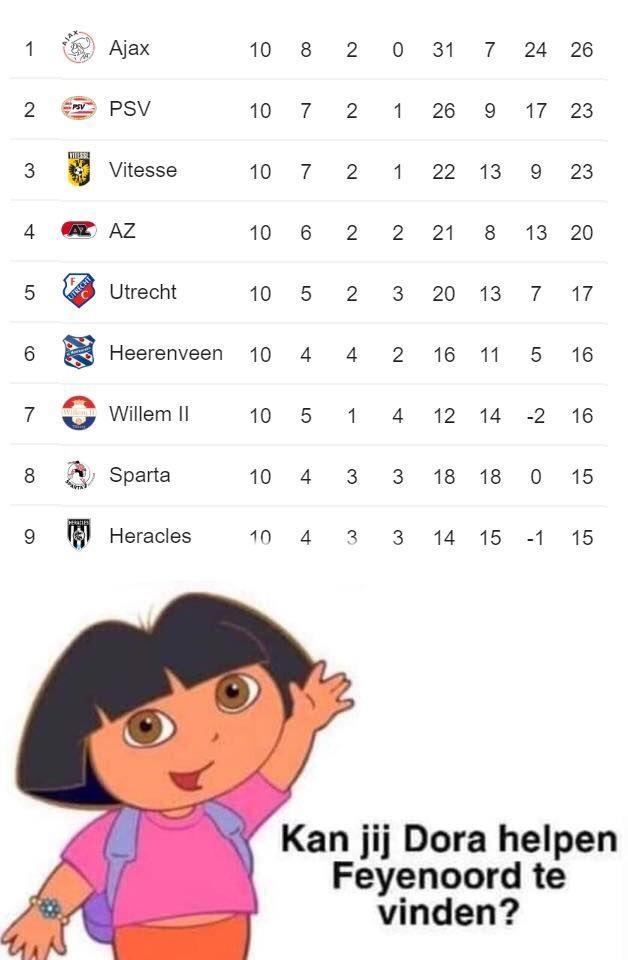Click Willem II's -2 goal difference
This screenshot has height=960, width=628.
pos(535,416)
